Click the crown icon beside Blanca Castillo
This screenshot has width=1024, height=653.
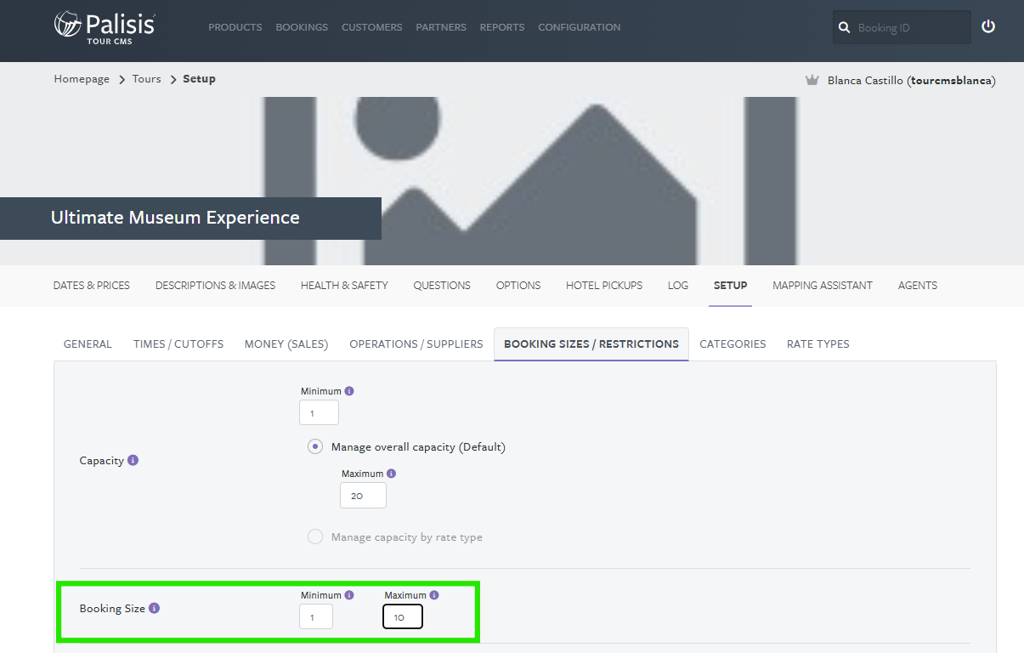[x=812, y=80]
